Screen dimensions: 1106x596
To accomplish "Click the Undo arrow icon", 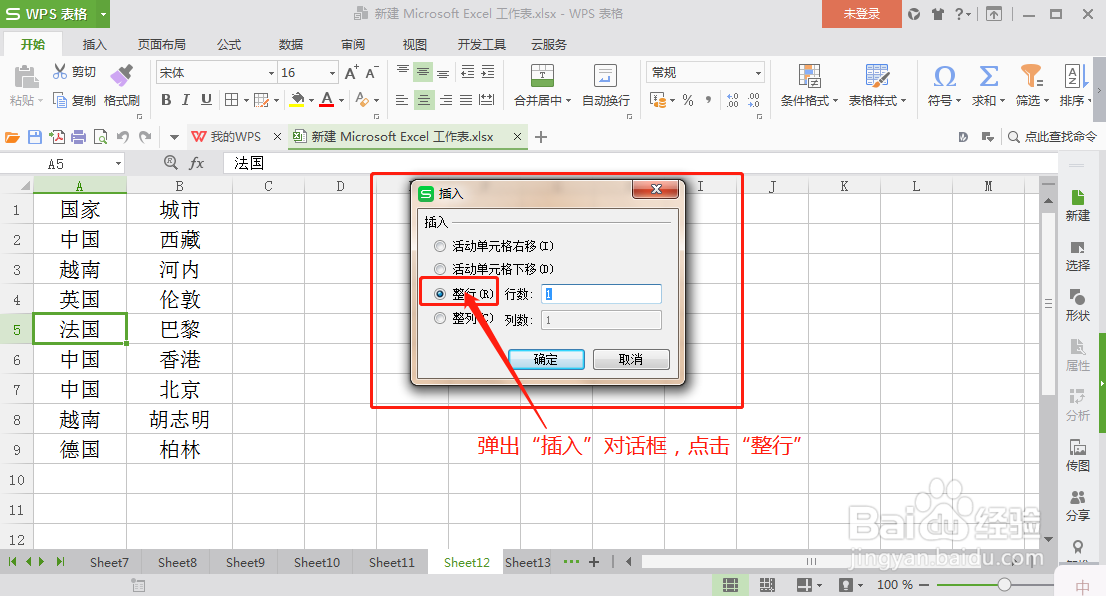I will tap(123, 137).
